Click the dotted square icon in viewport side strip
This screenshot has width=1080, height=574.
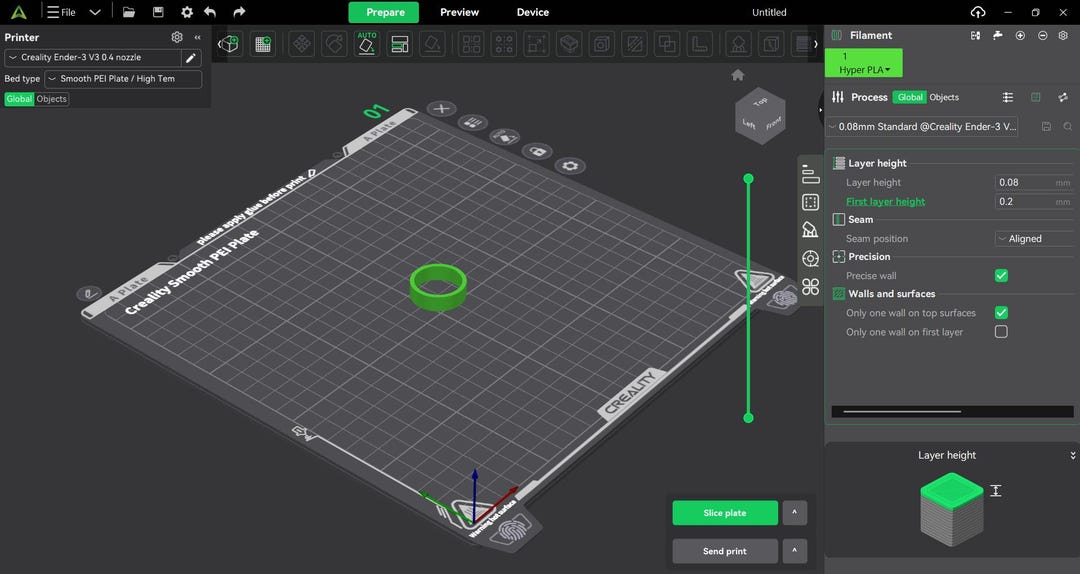coord(811,202)
